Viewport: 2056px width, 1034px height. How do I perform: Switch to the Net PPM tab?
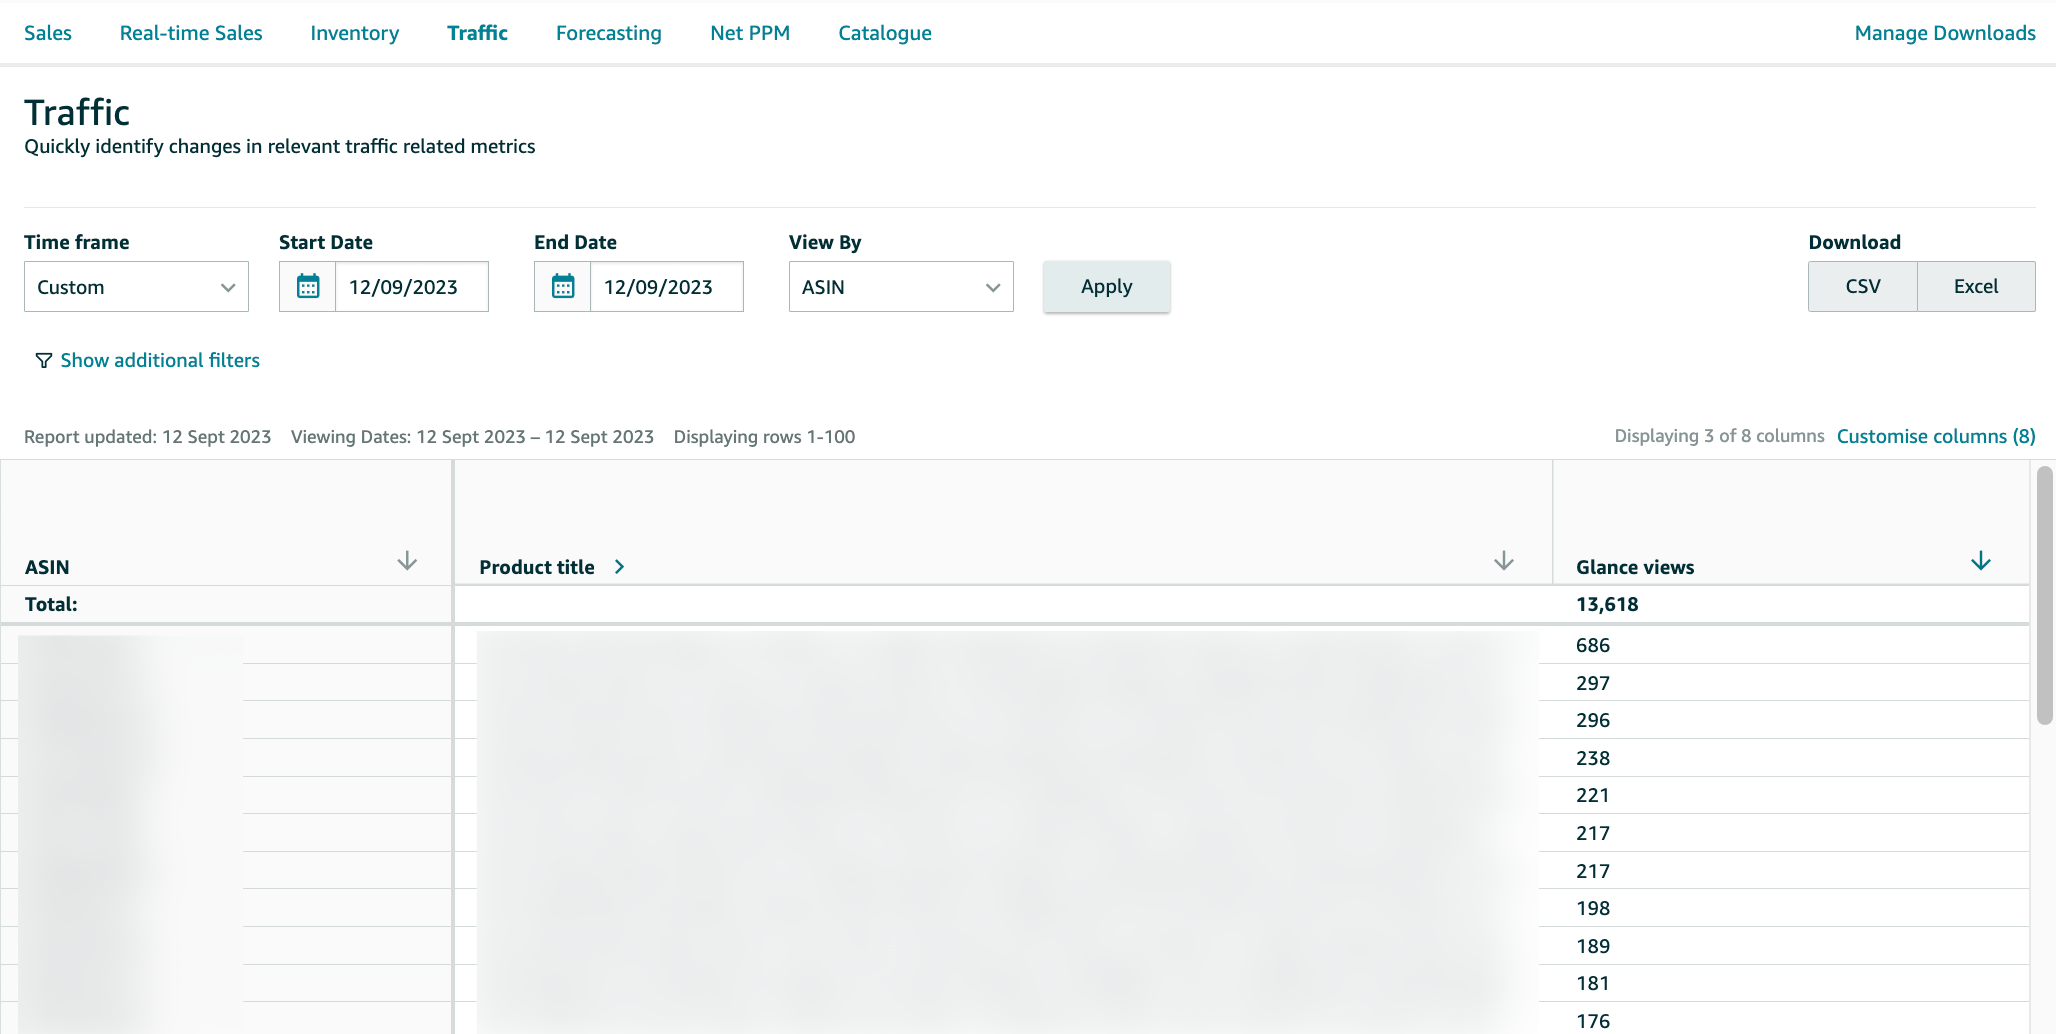[x=749, y=32]
